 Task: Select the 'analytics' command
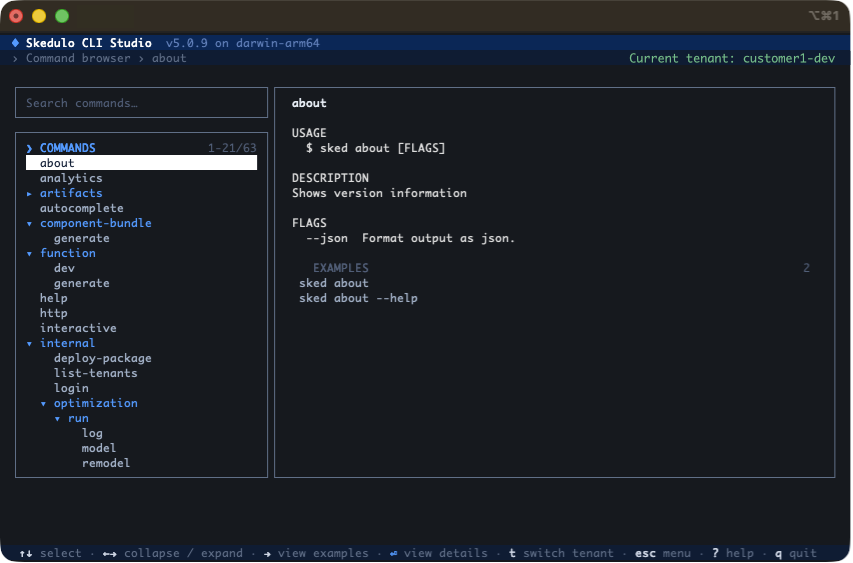point(71,178)
